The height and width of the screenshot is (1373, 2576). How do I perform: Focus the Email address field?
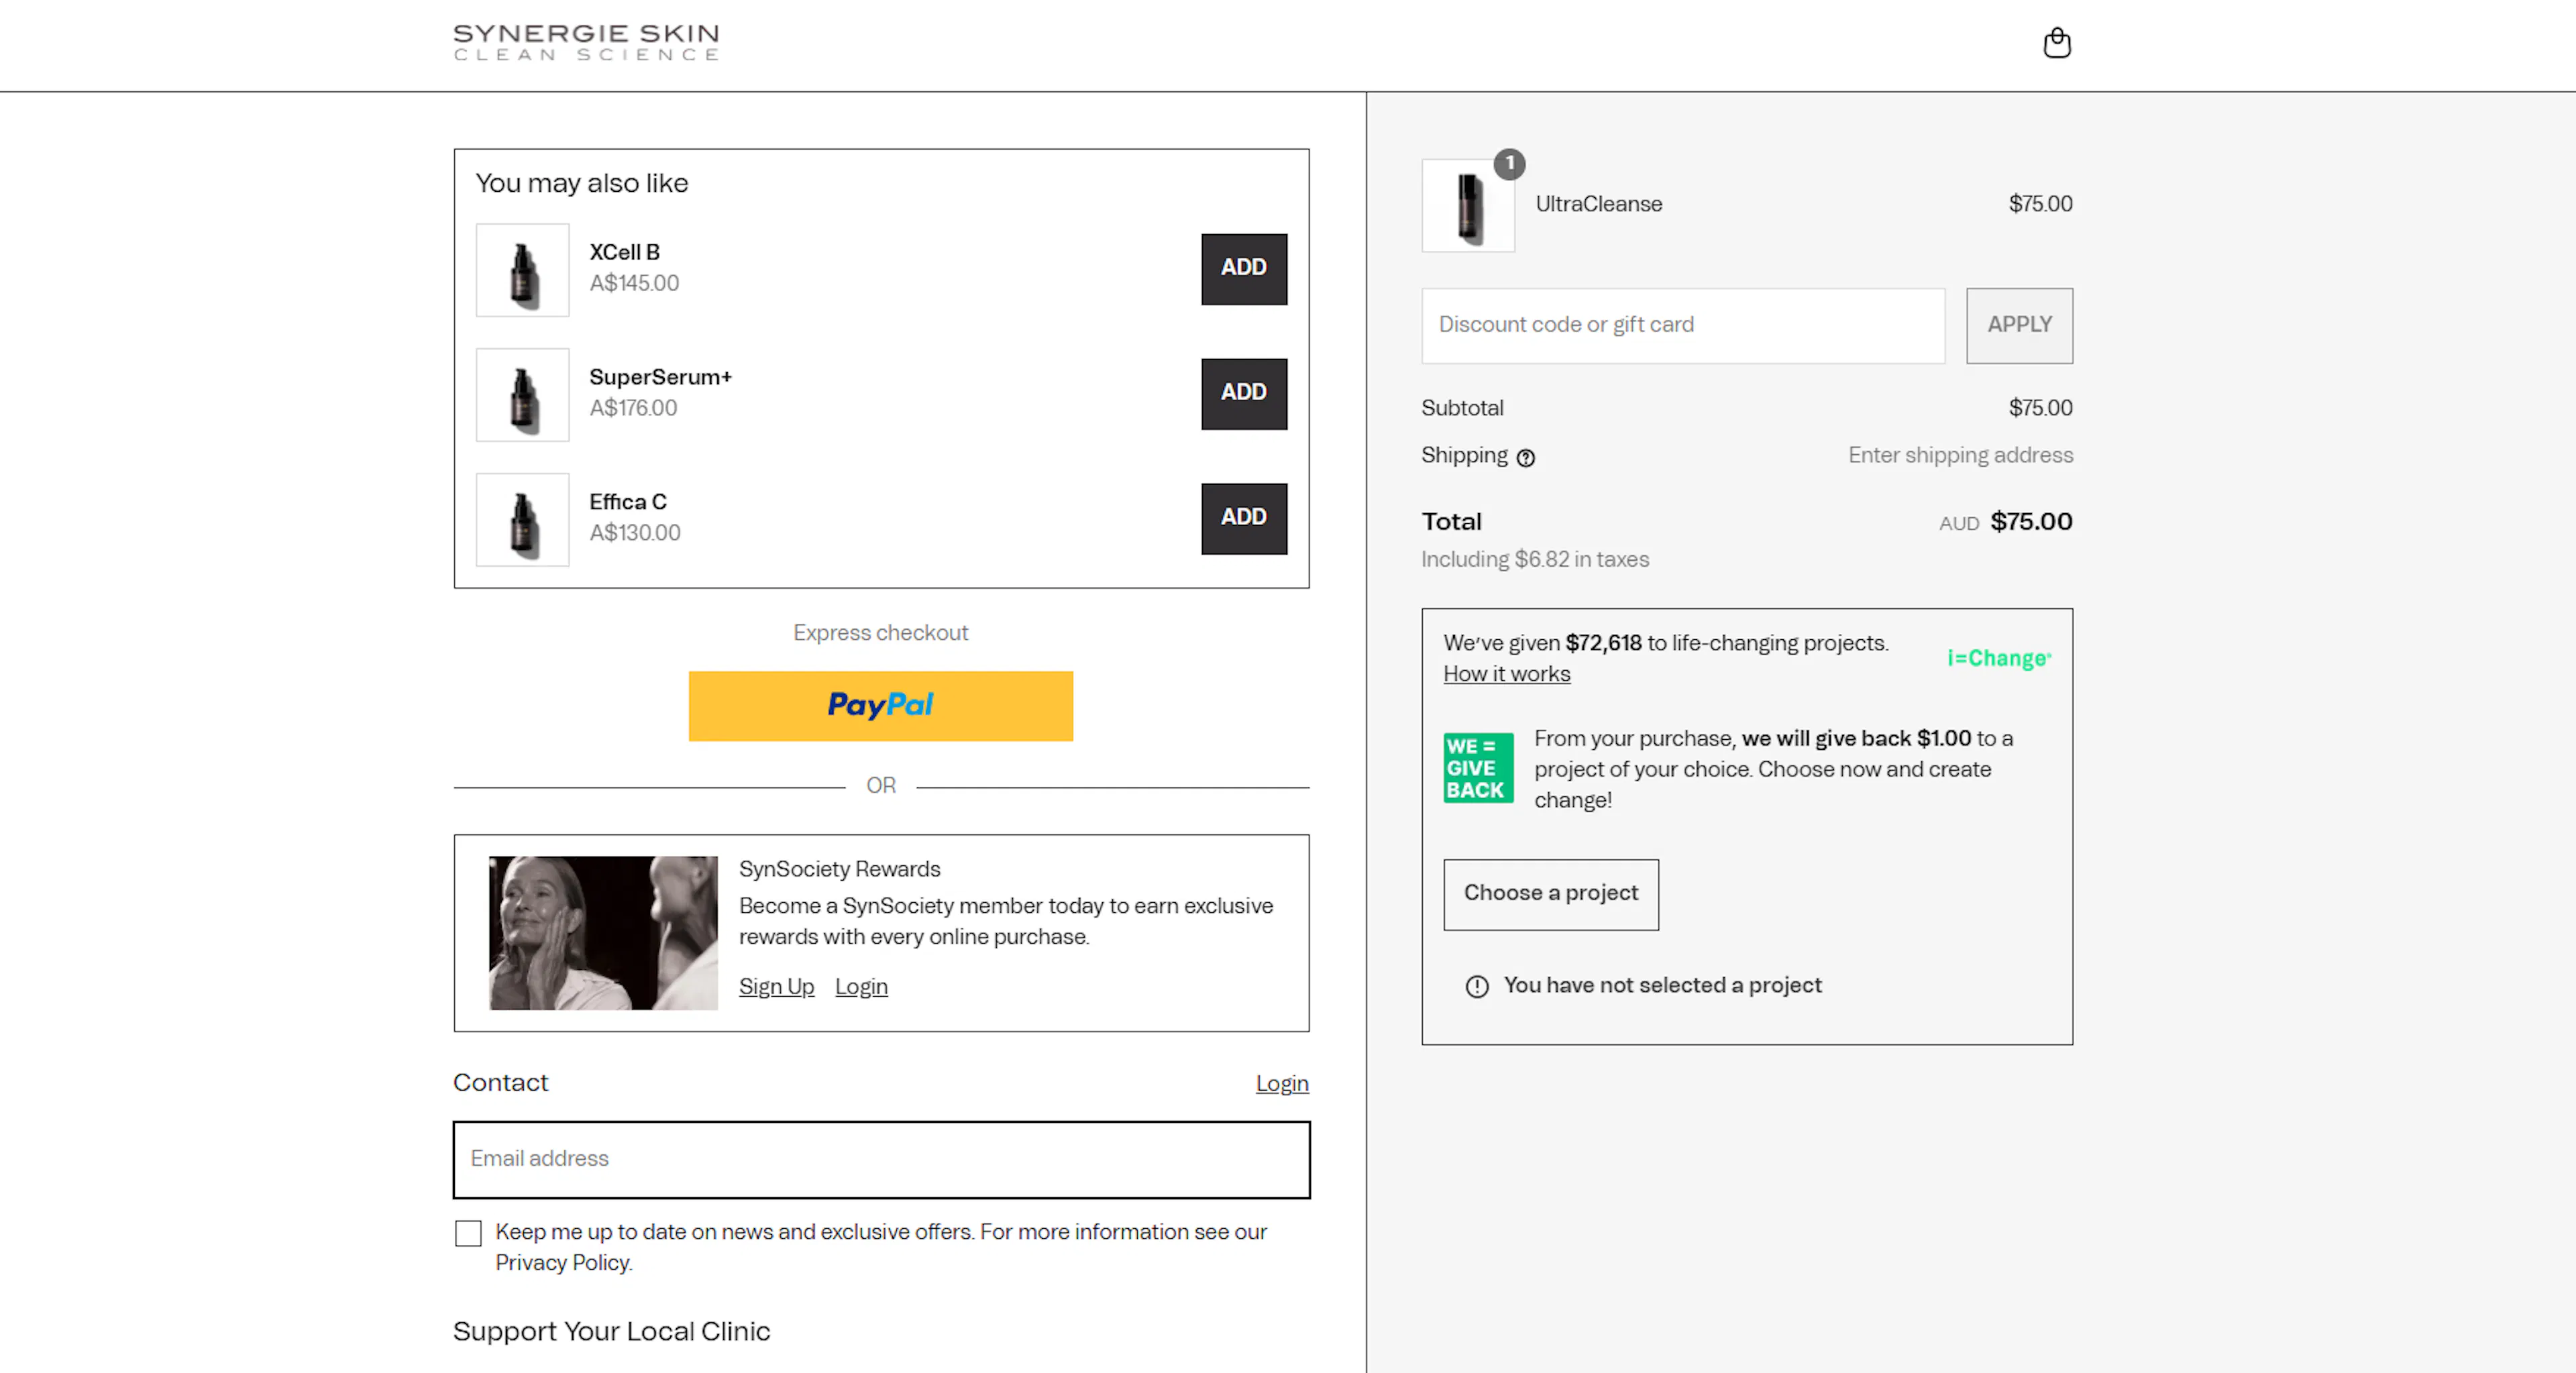[881, 1159]
